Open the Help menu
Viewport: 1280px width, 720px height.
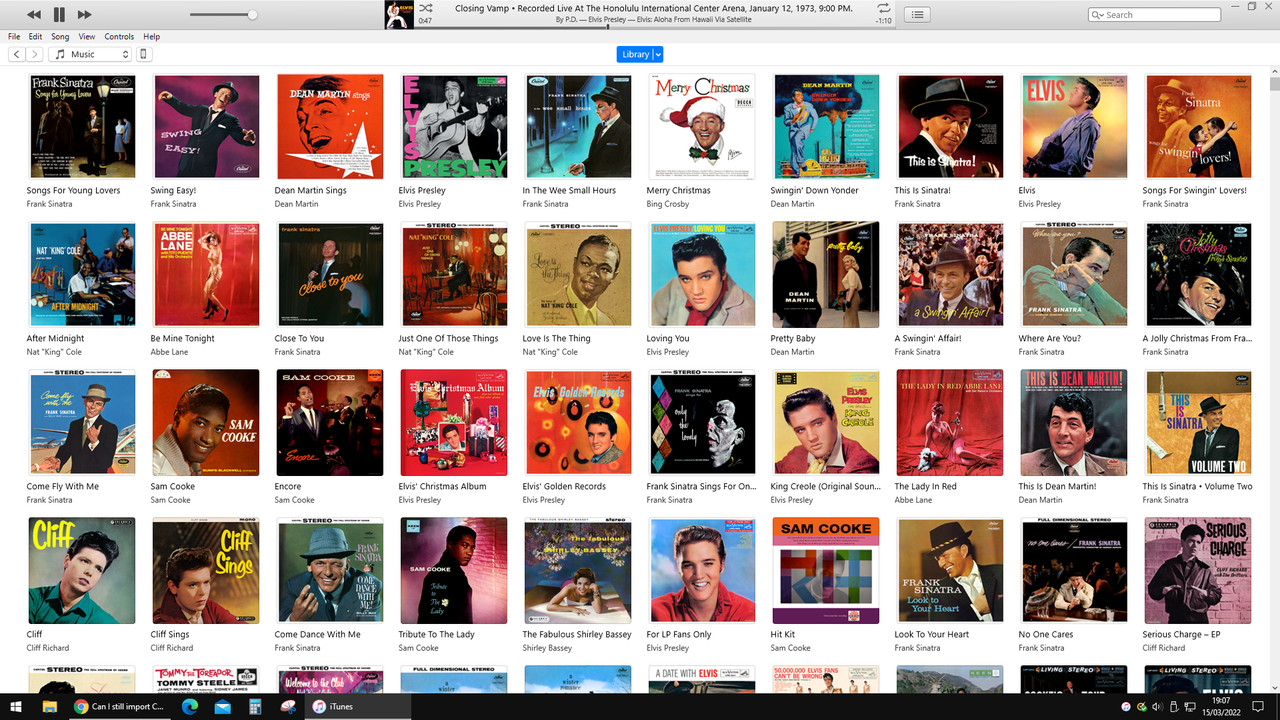pos(151,36)
